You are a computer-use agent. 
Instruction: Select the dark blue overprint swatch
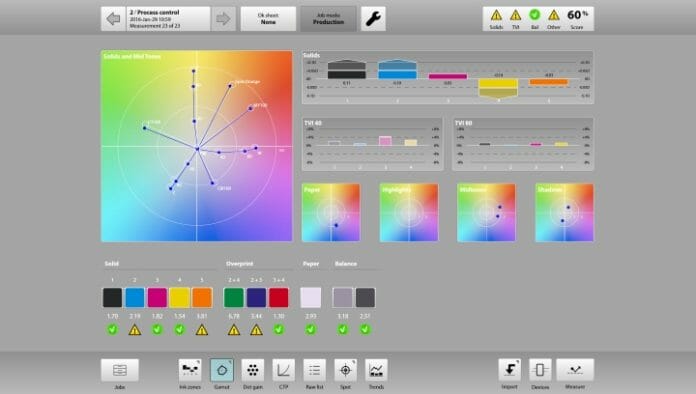pos(256,297)
